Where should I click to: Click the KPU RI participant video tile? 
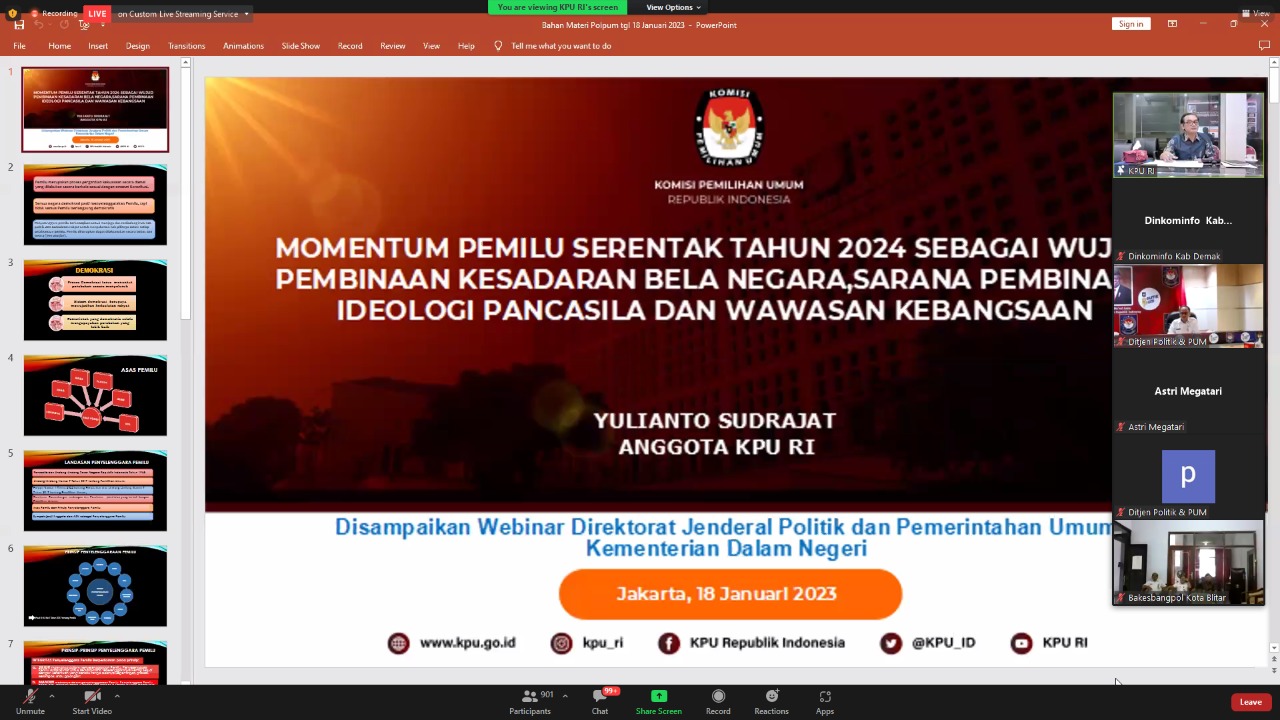coord(1188,135)
